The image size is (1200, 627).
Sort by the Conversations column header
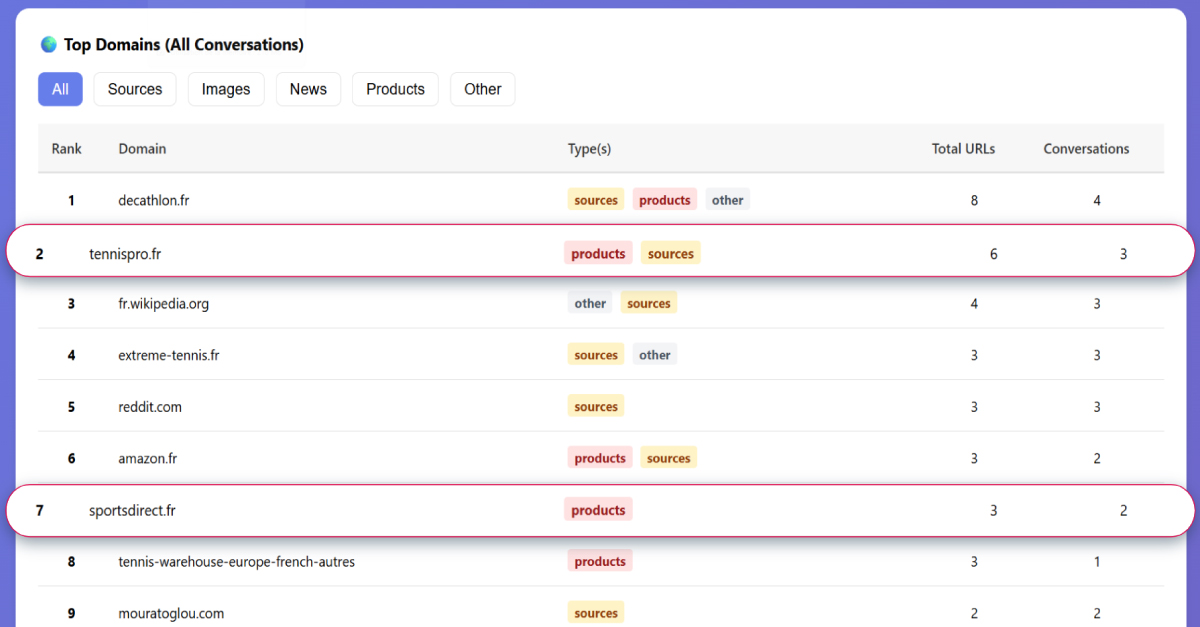(x=1086, y=149)
